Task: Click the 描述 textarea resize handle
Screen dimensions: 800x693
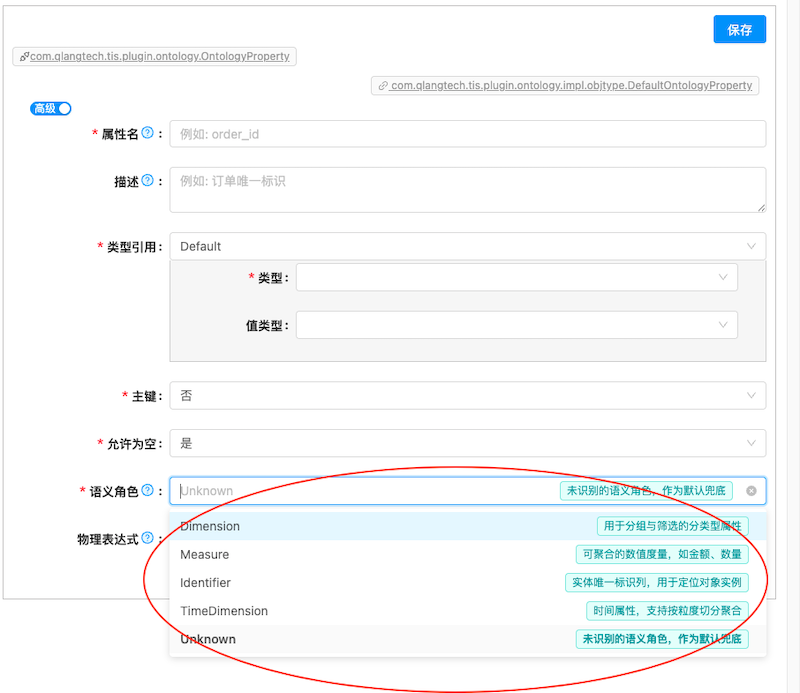Action: [761, 208]
